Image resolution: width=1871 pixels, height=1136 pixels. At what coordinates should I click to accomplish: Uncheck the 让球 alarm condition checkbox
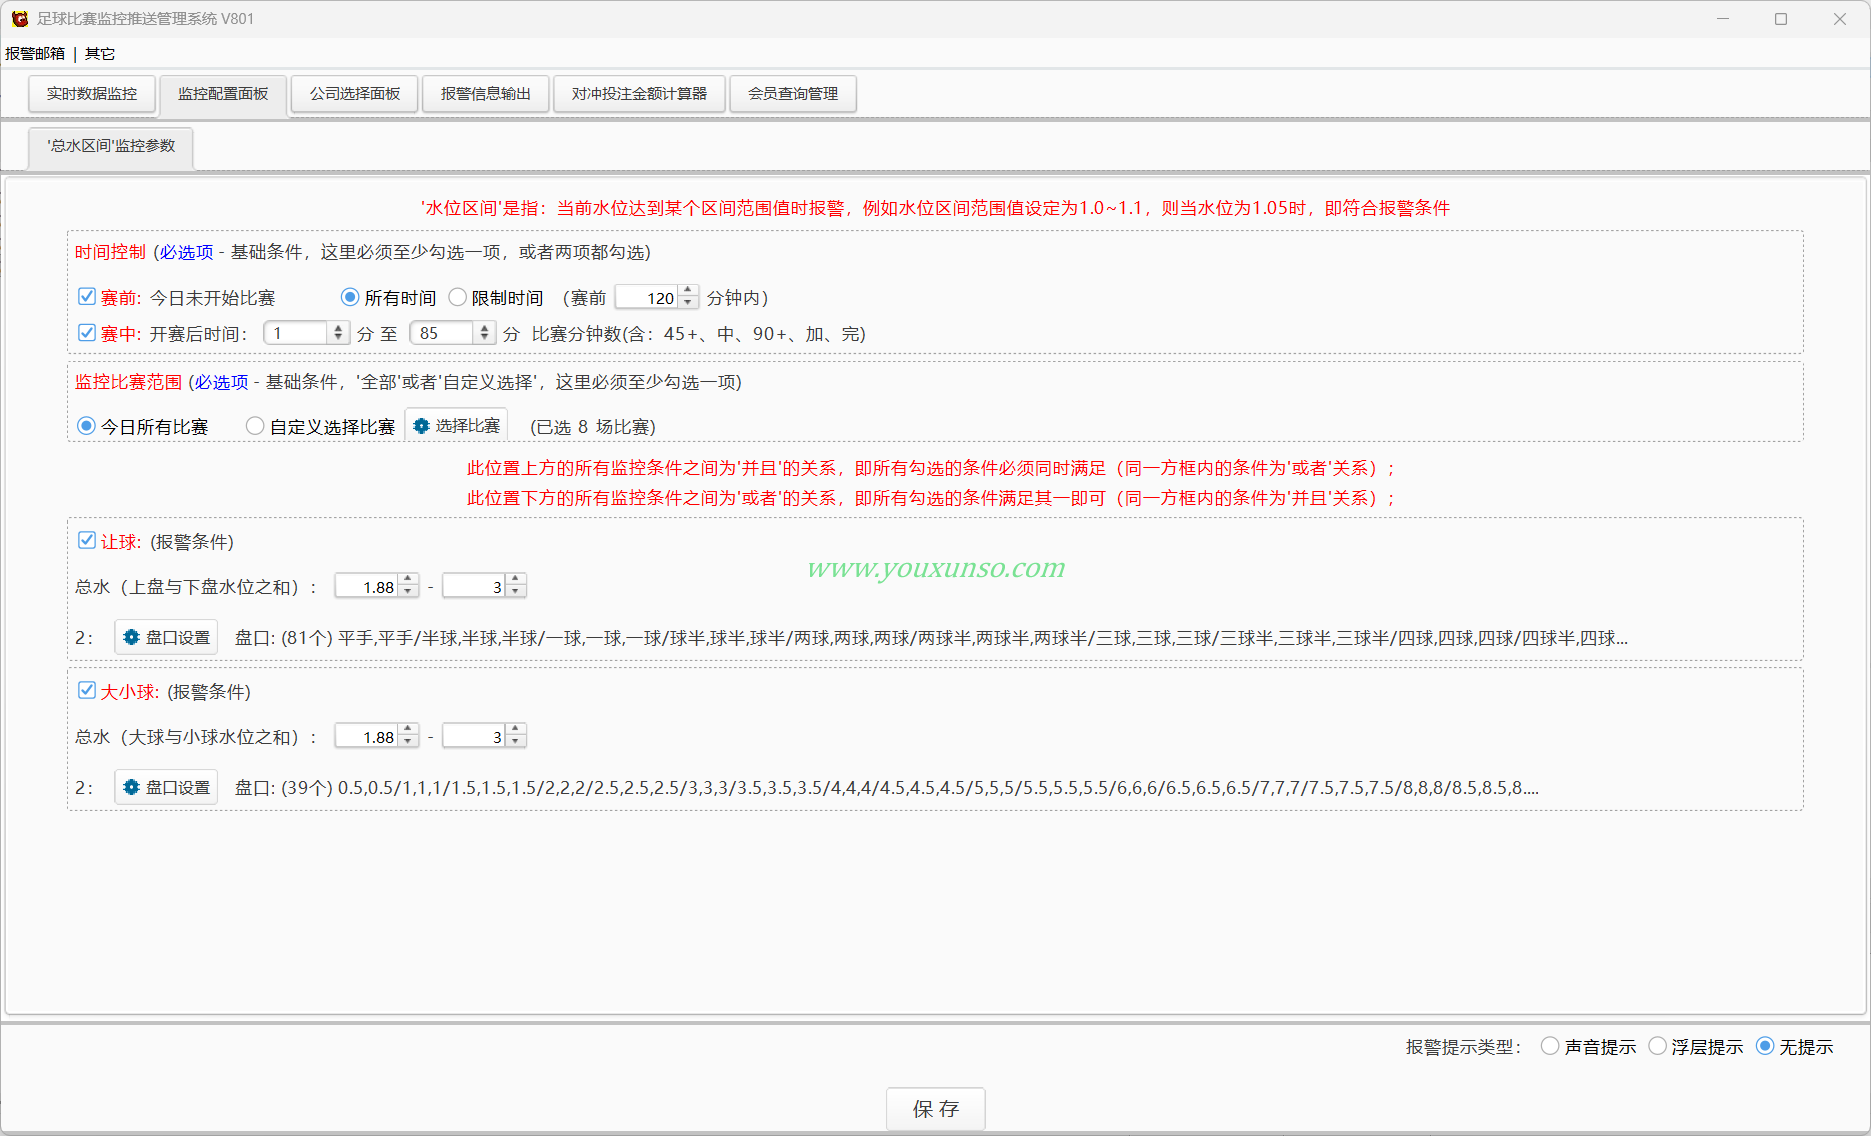tap(87, 540)
